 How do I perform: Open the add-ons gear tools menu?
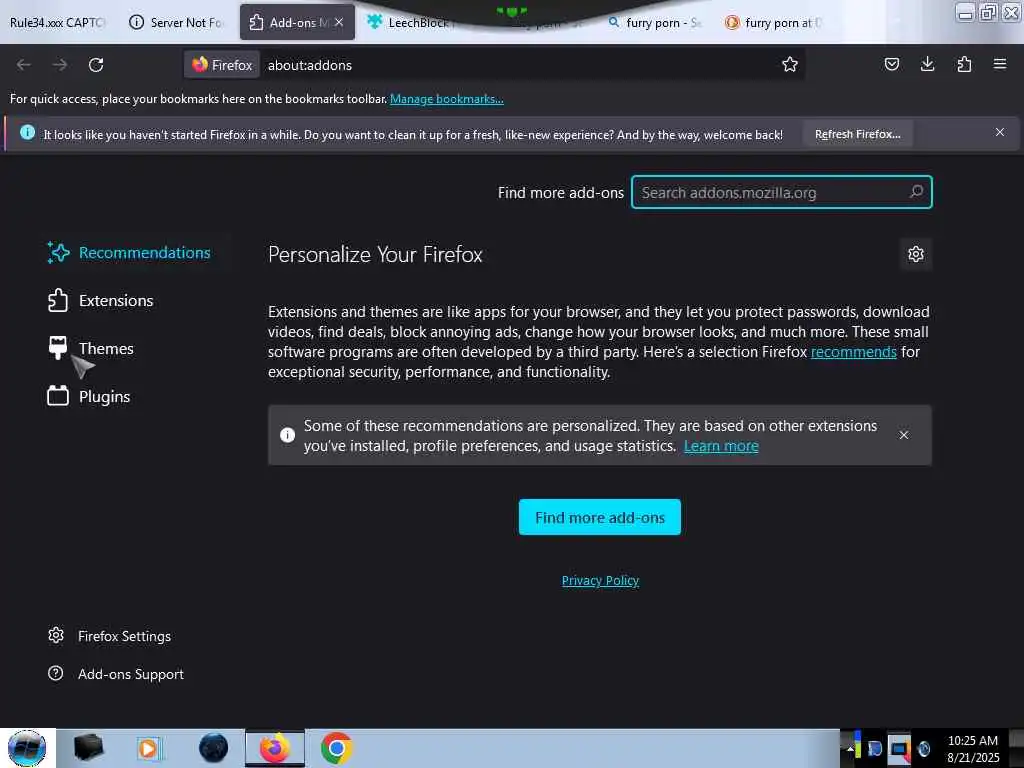(x=916, y=254)
